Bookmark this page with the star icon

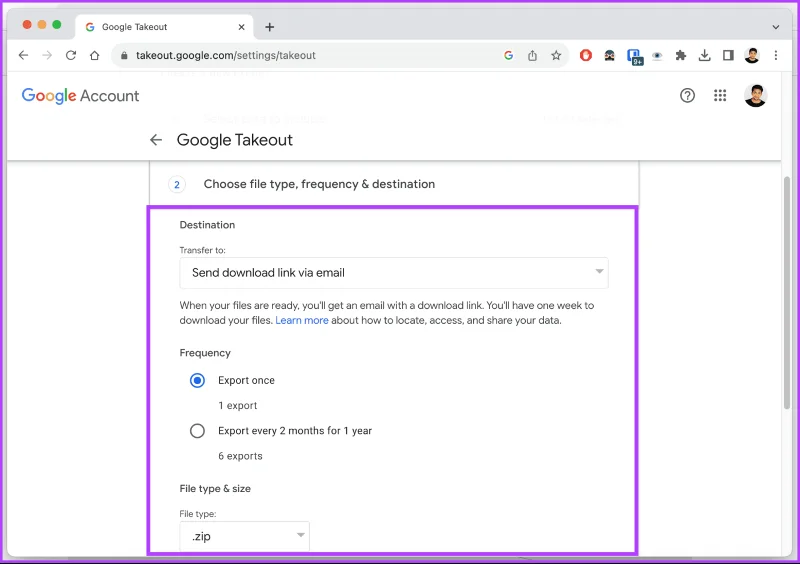(556, 55)
